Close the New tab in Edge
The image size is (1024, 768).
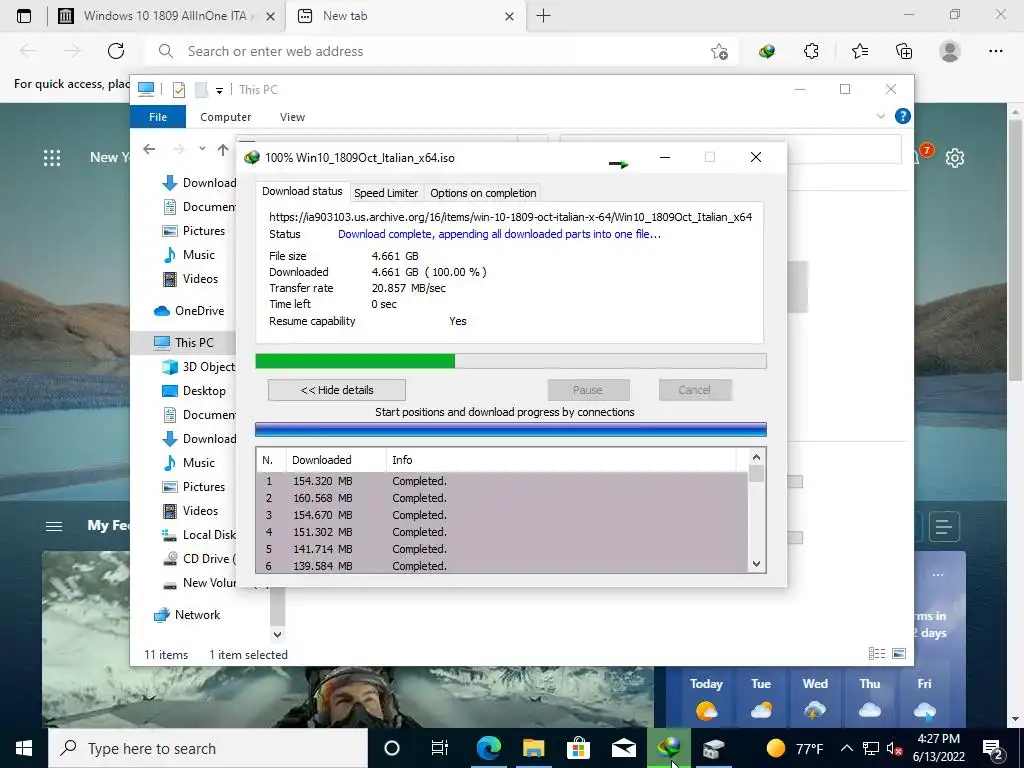coord(509,16)
